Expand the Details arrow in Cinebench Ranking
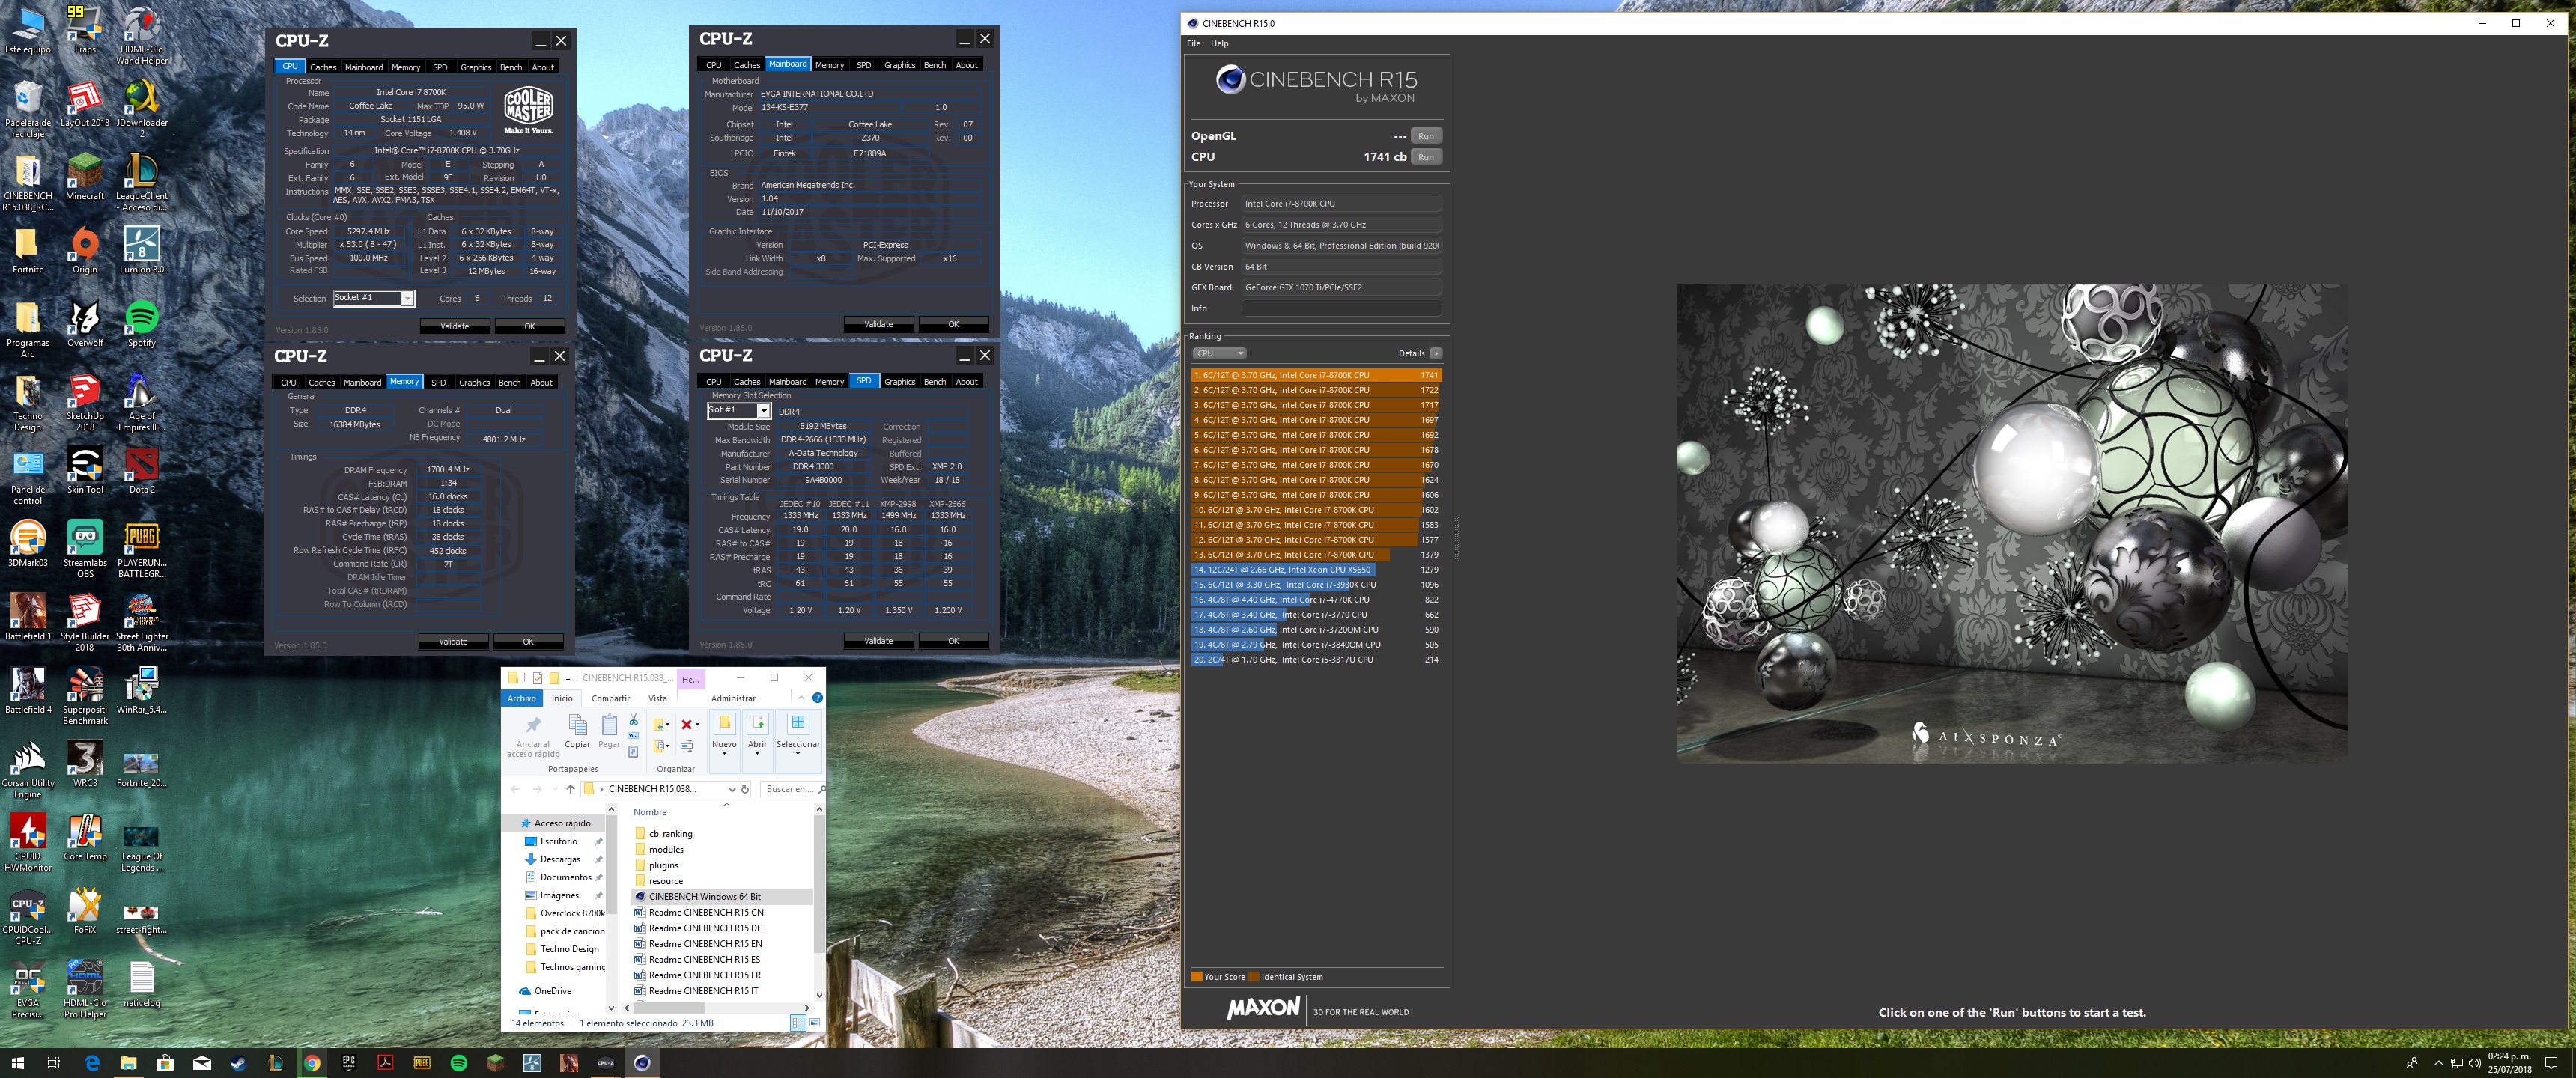Viewport: 2576px width, 1078px height. [x=1435, y=353]
